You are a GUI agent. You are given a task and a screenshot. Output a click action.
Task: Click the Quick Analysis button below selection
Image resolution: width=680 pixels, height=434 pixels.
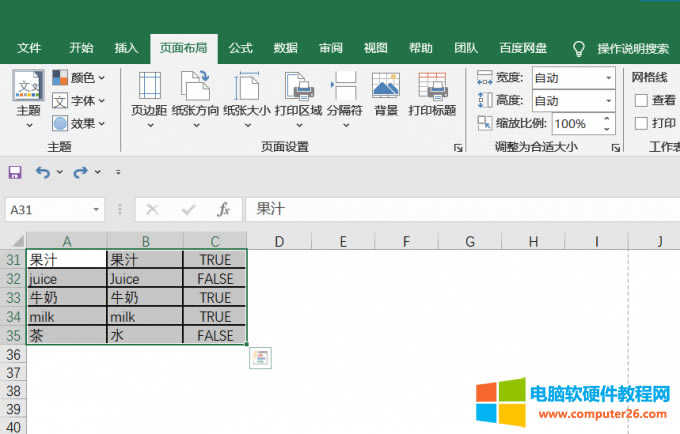coord(260,357)
